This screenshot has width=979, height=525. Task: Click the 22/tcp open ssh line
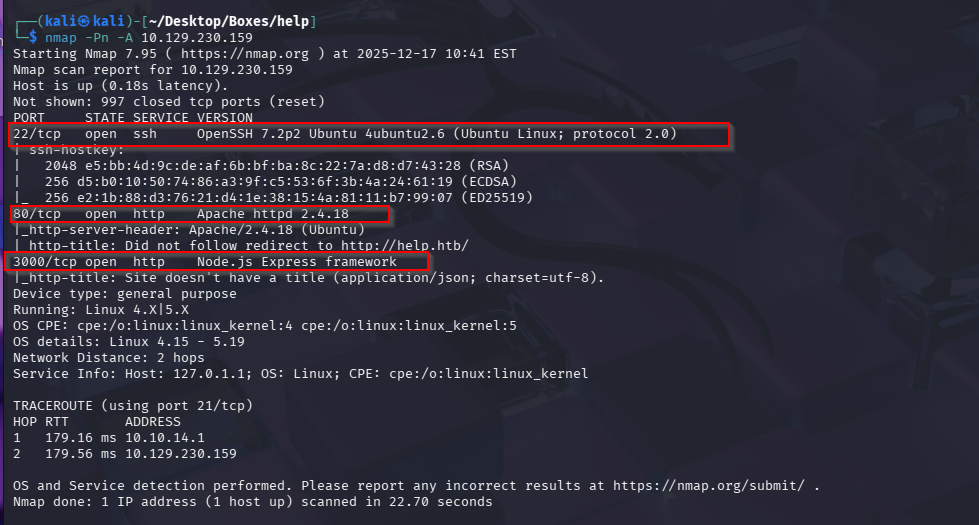(345, 134)
